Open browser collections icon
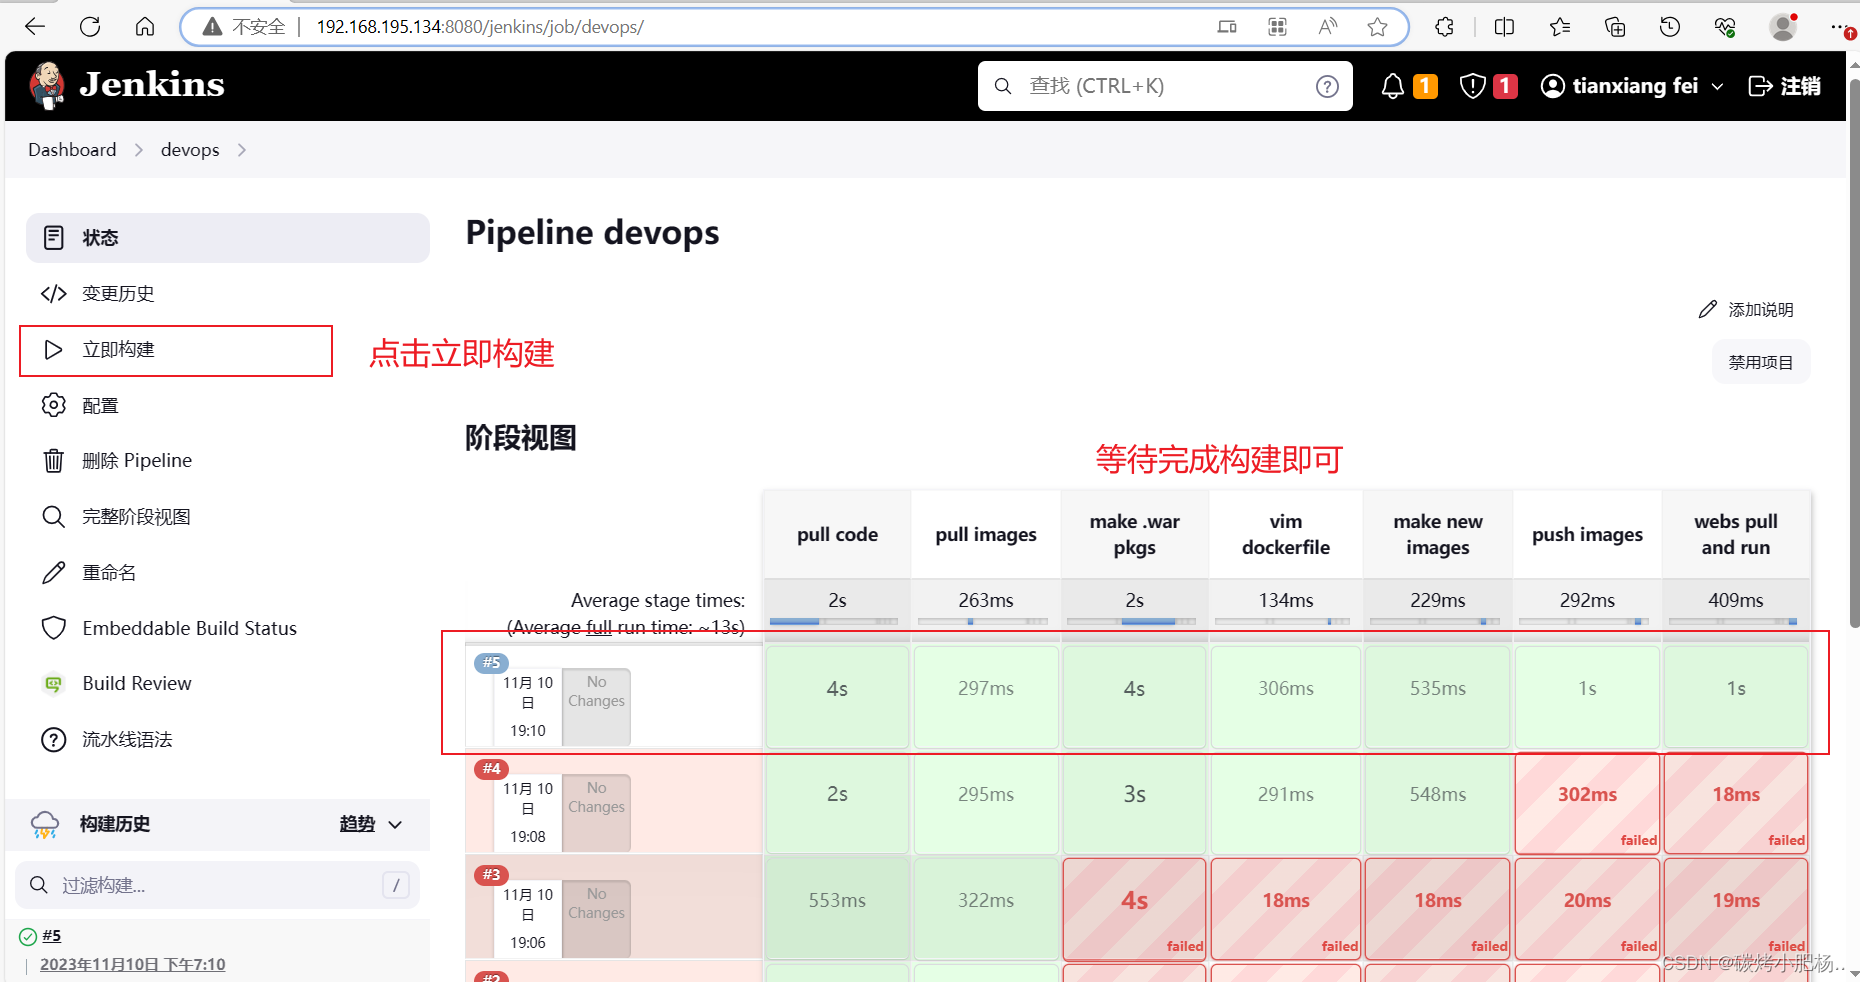The image size is (1860, 982). coord(1615,27)
